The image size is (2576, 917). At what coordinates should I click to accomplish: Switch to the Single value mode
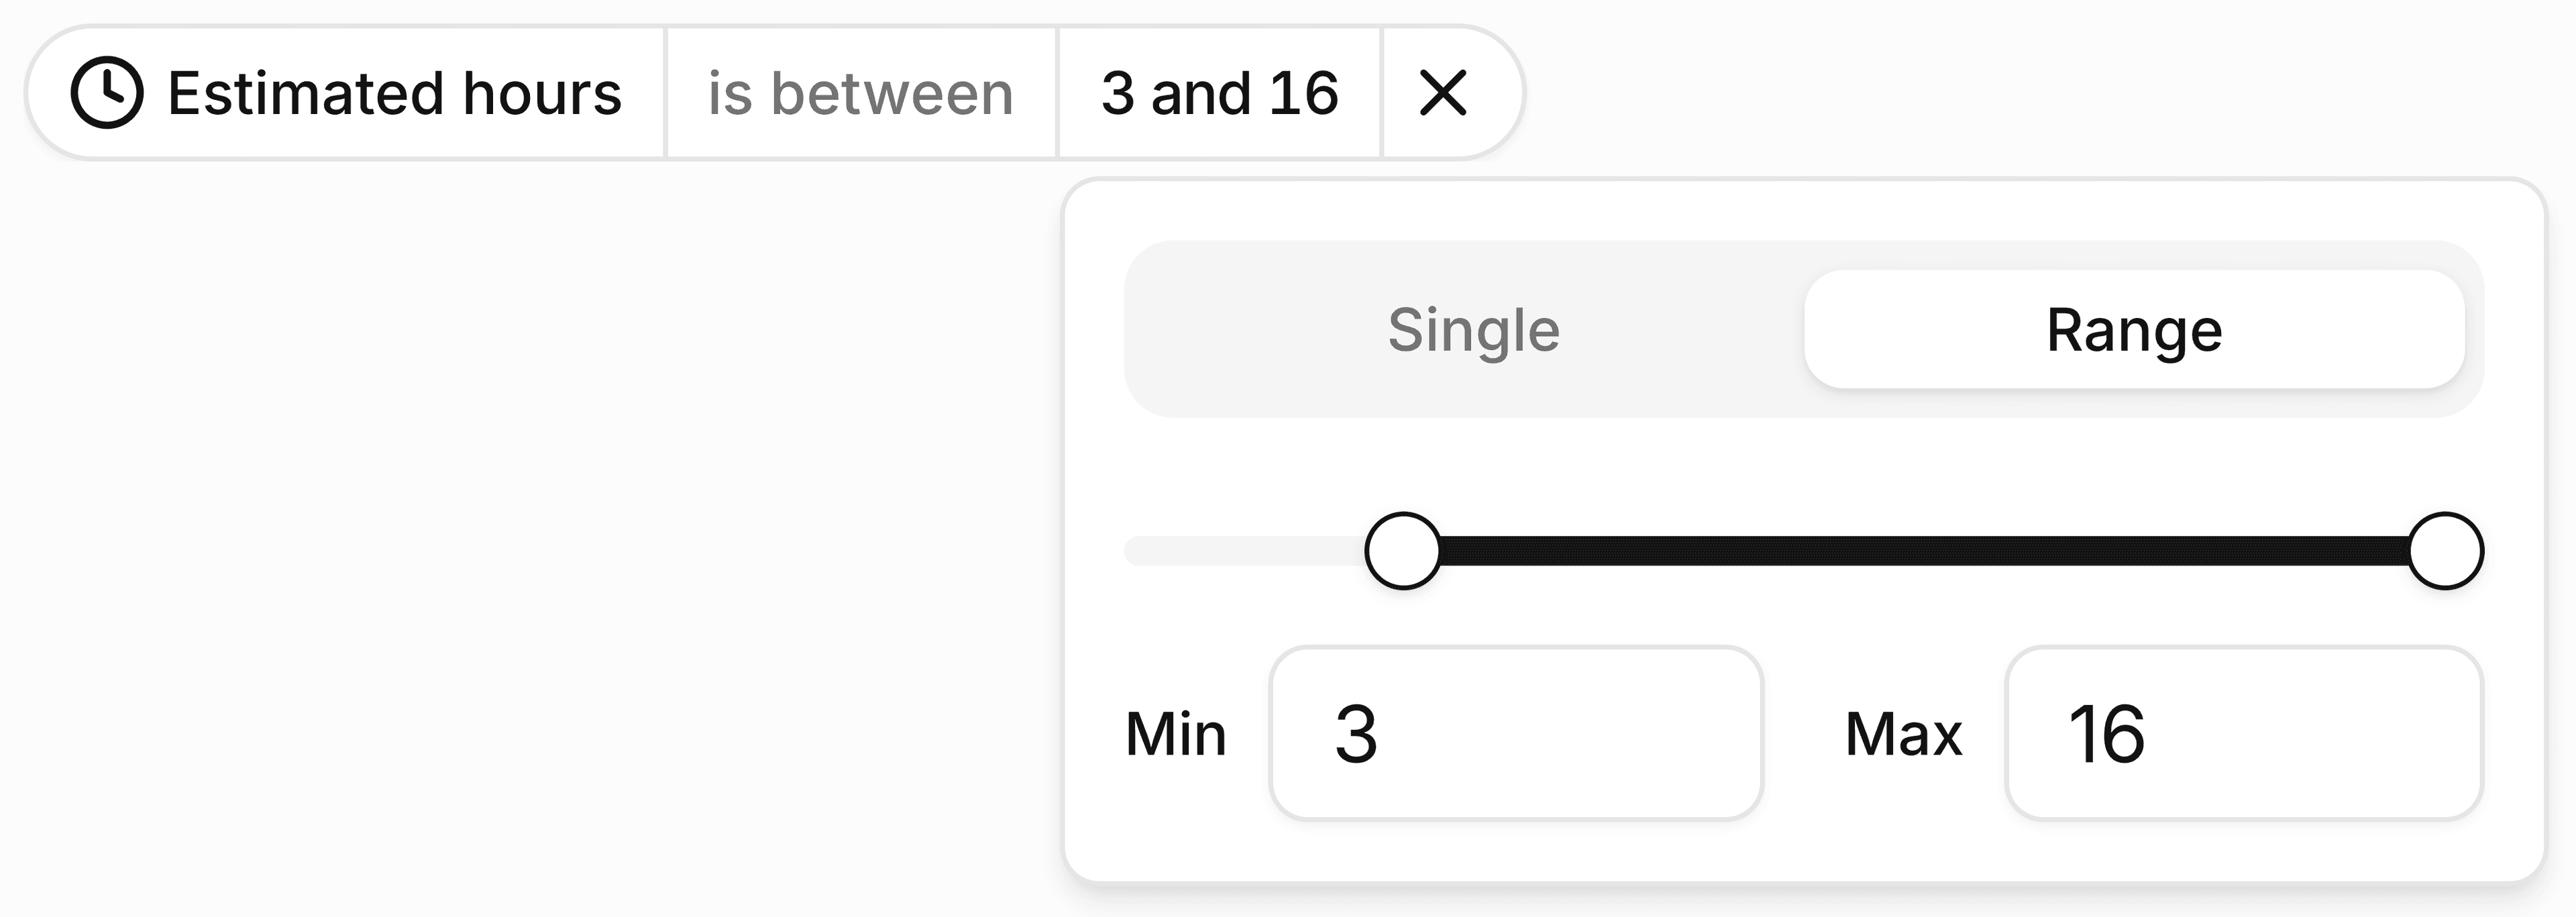pos(1472,330)
